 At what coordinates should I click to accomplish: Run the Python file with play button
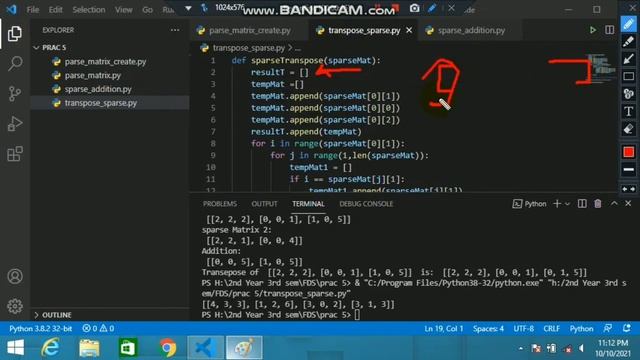[593, 30]
